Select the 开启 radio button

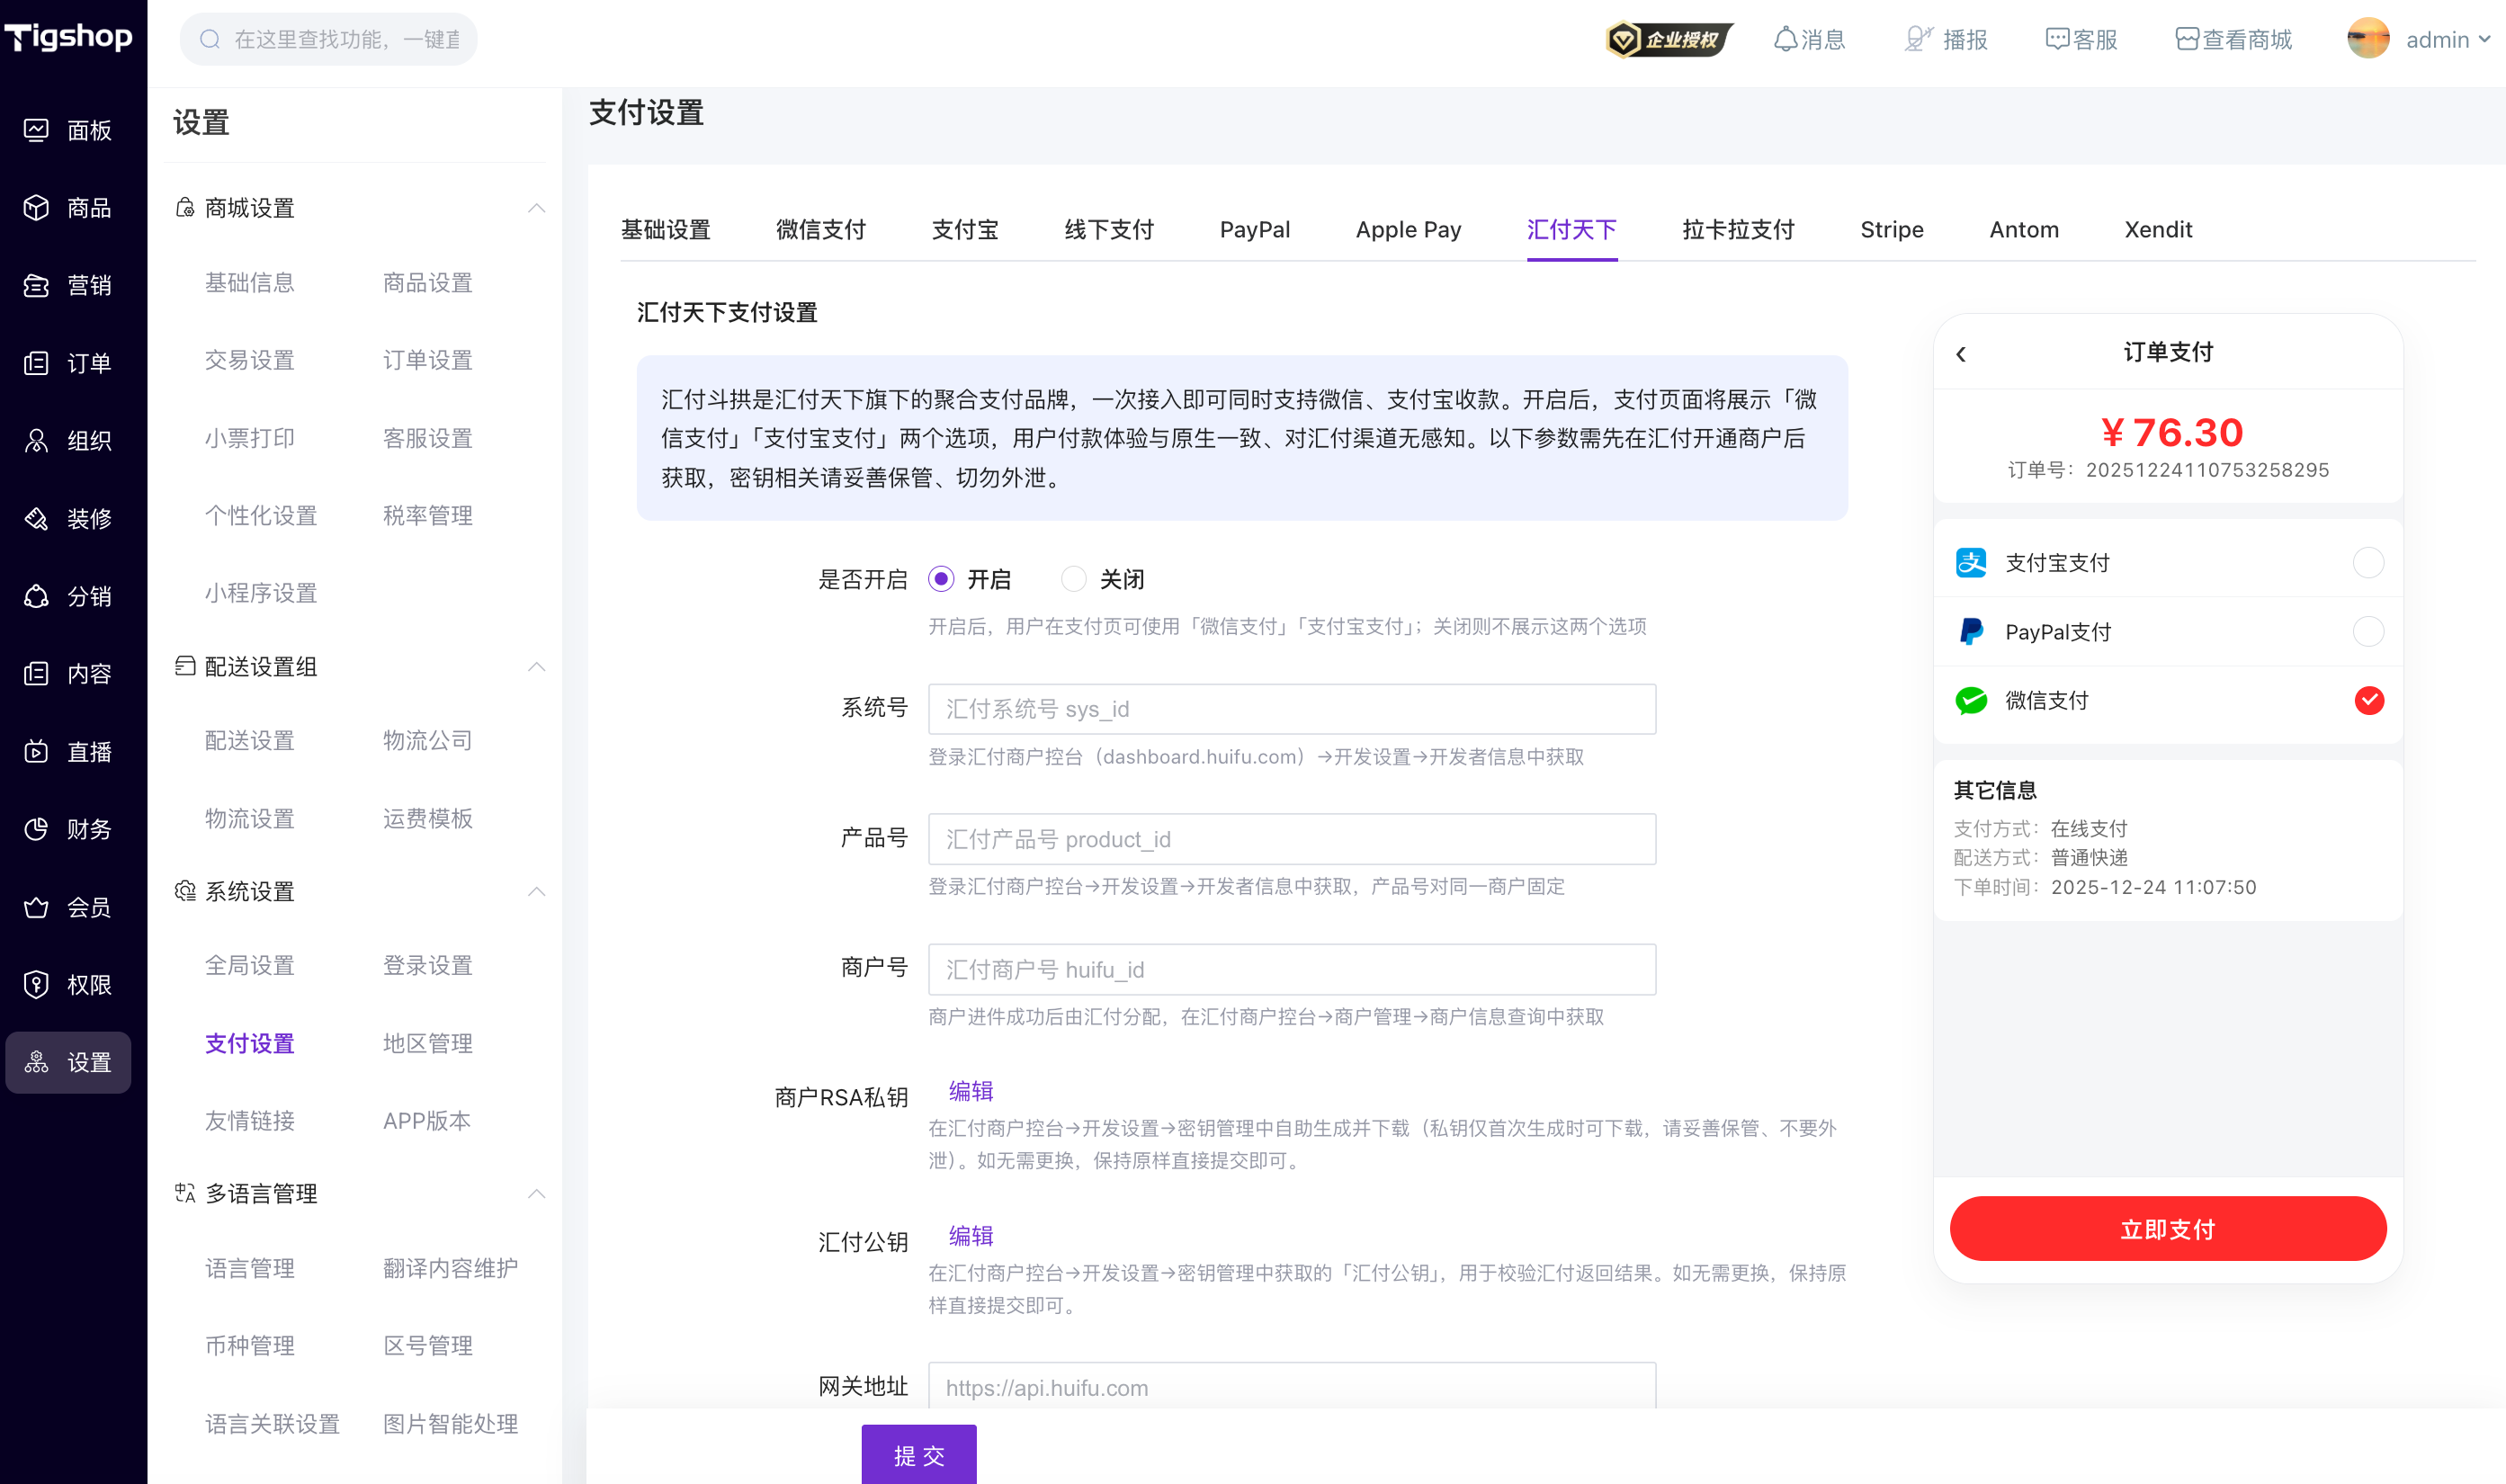pos(940,579)
